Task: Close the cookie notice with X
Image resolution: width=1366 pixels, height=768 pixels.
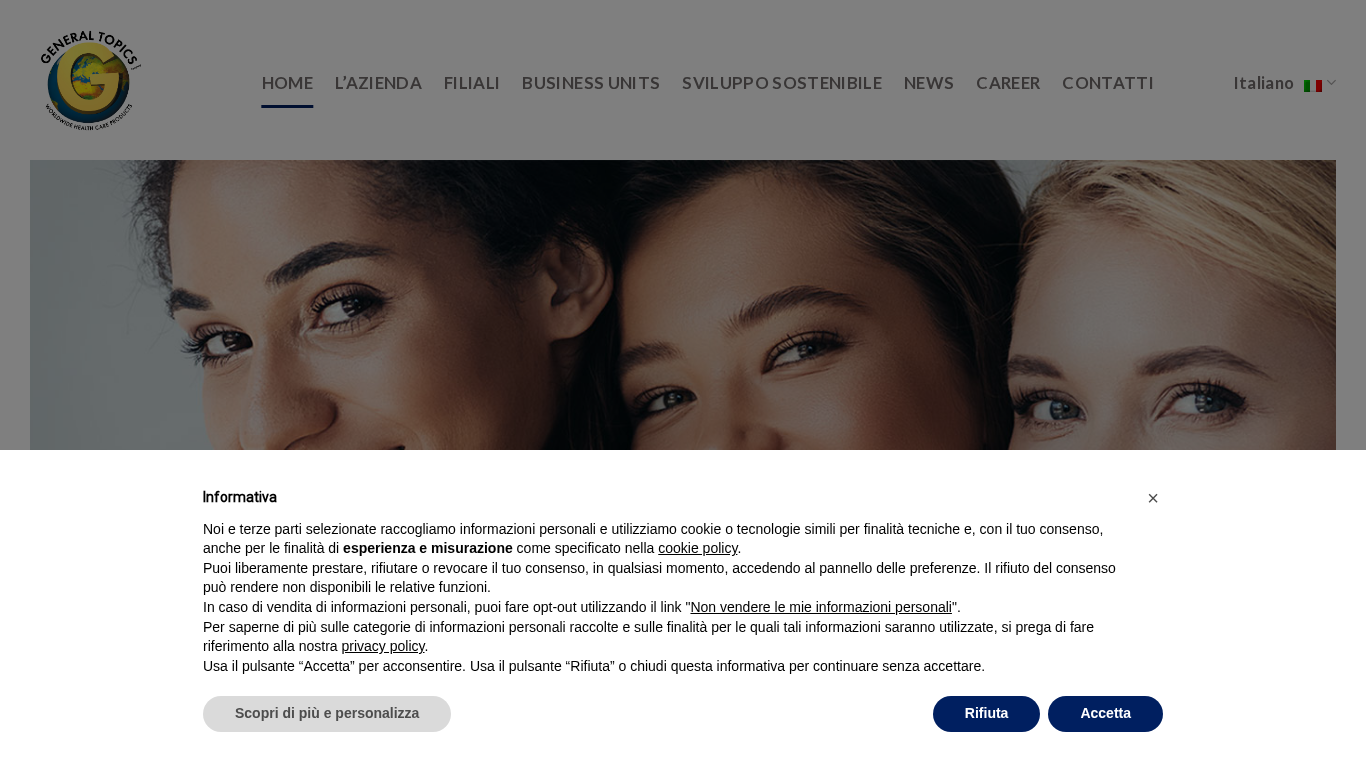Action: pos(1153,498)
